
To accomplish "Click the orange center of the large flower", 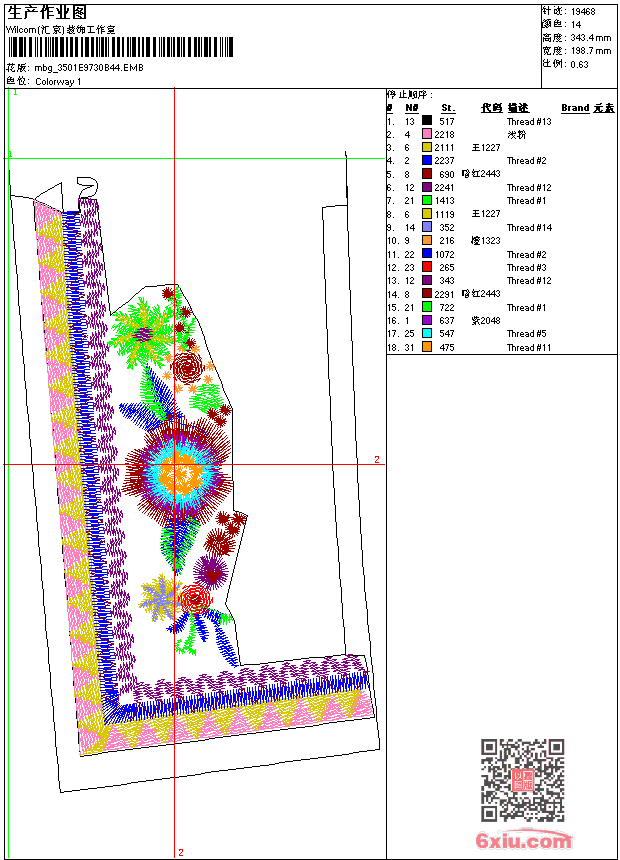I will pyautogui.click(x=180, y=472).
